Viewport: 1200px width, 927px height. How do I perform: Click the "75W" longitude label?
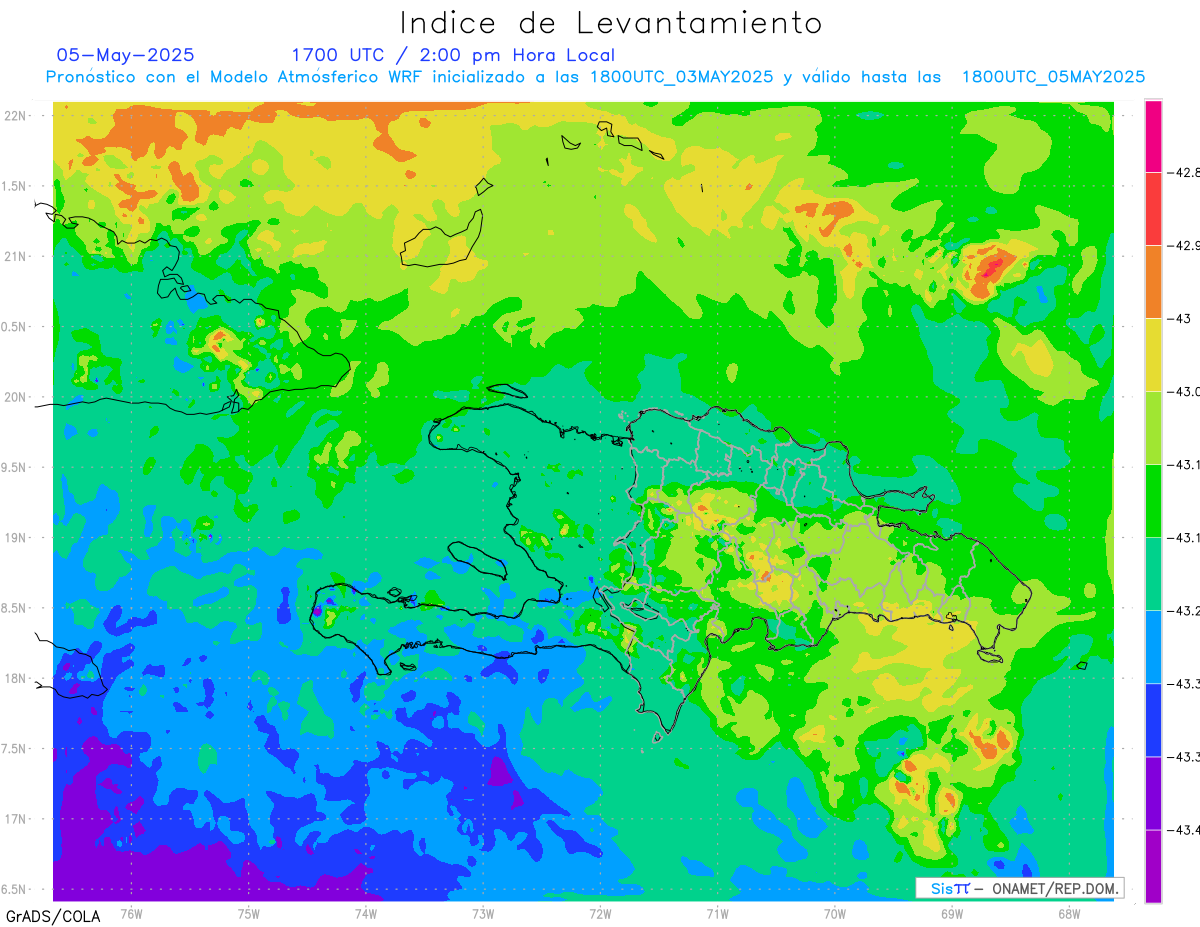pos(249,914)
